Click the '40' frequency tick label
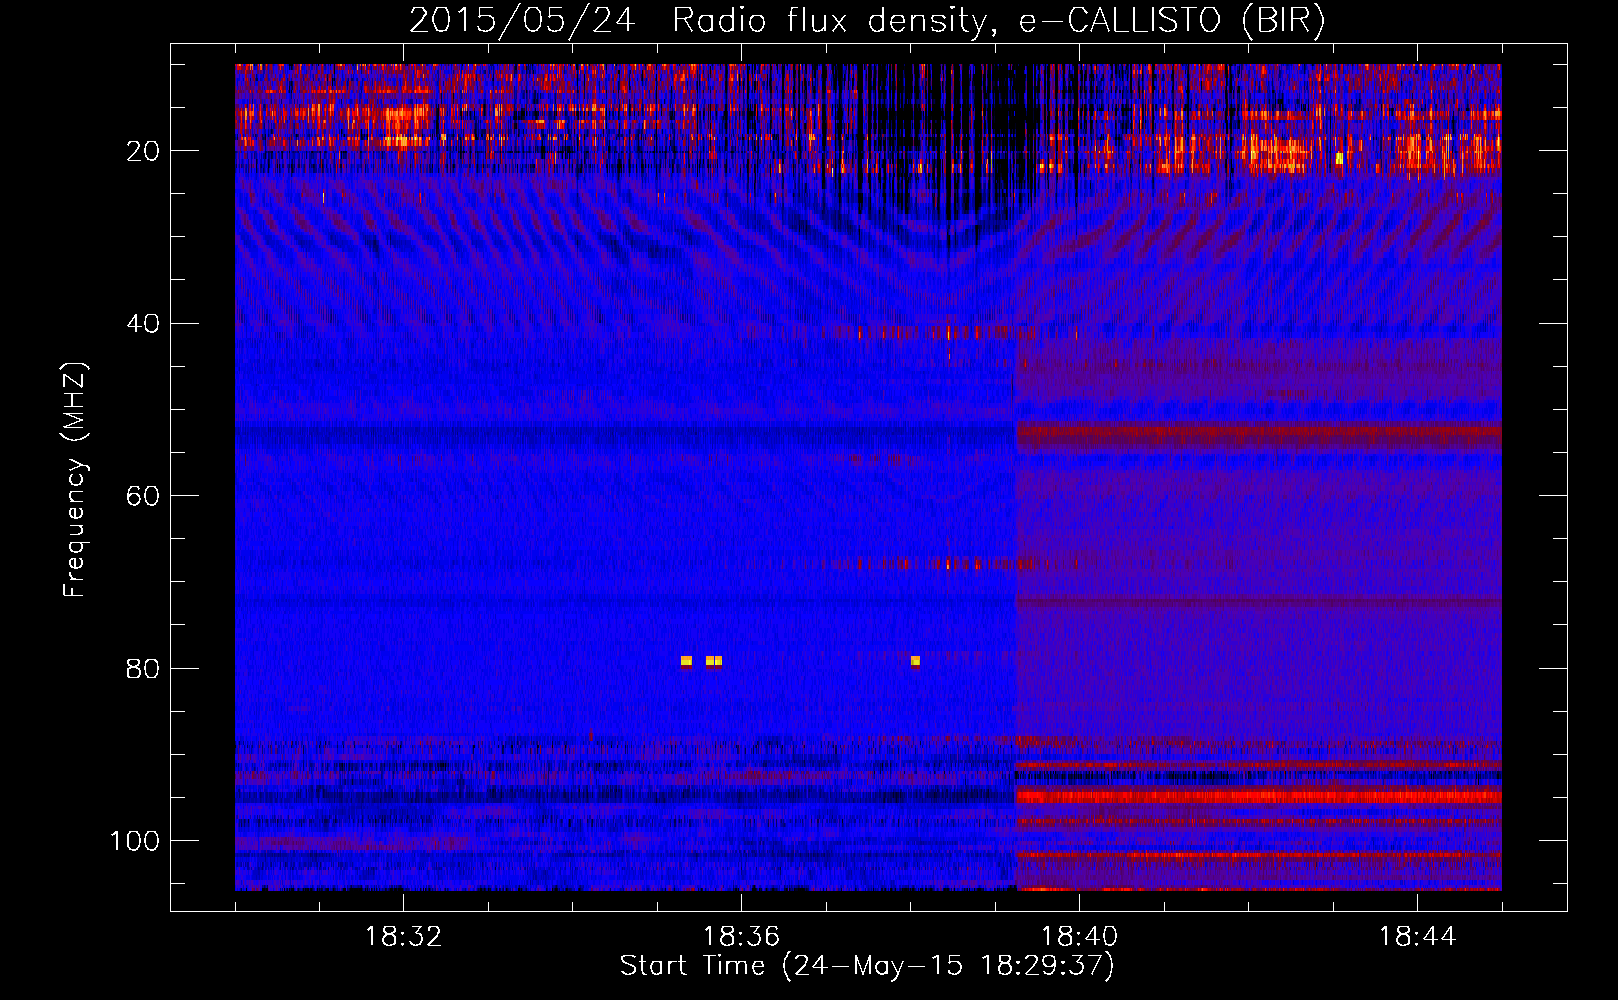This screenshot has height=1000, width=1618. [x=143, y=324]
